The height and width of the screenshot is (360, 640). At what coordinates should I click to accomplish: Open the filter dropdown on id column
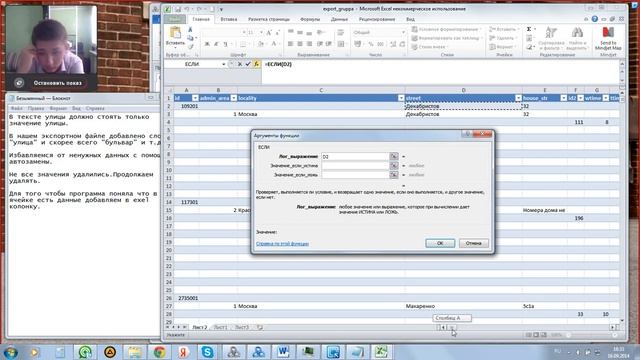195,98
